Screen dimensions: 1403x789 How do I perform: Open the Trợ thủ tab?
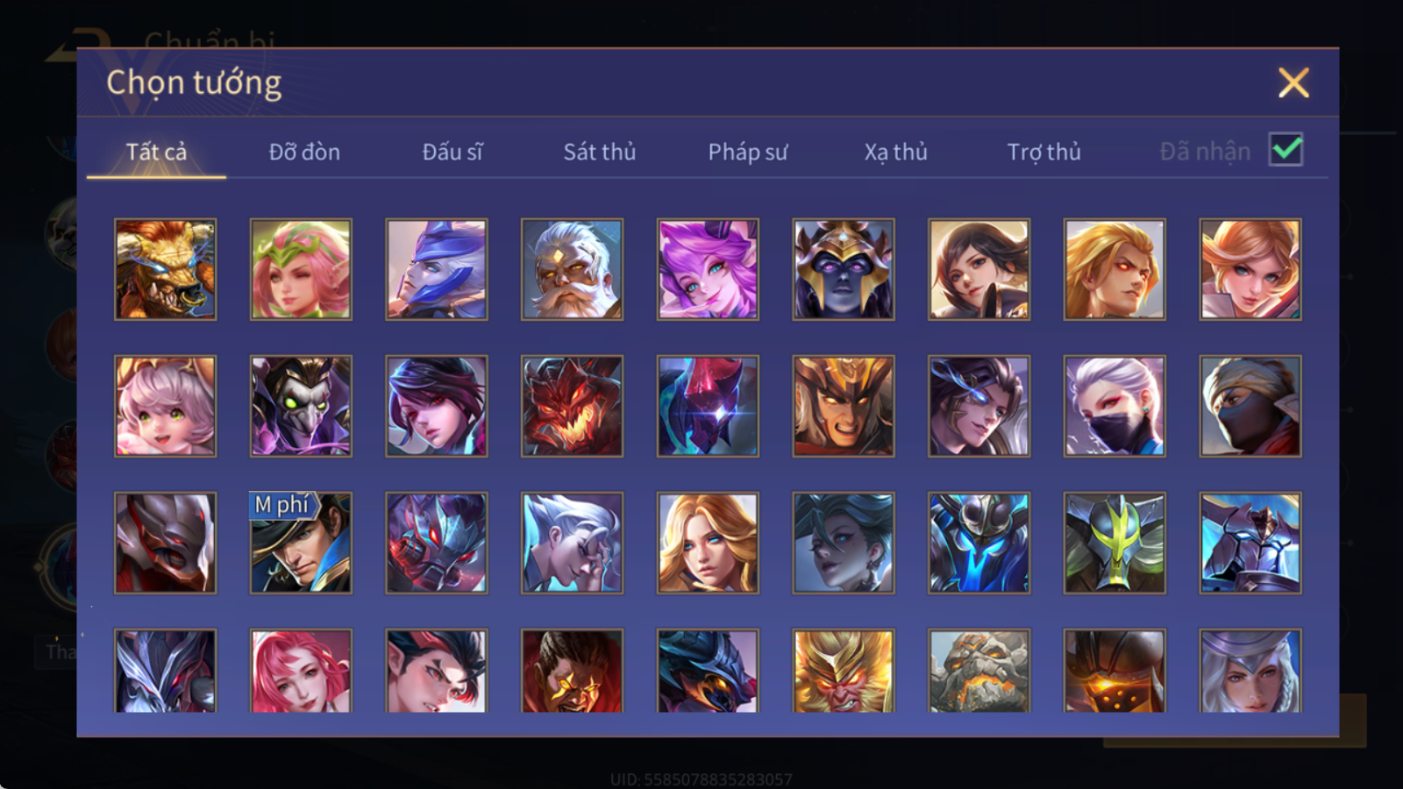1044,152
